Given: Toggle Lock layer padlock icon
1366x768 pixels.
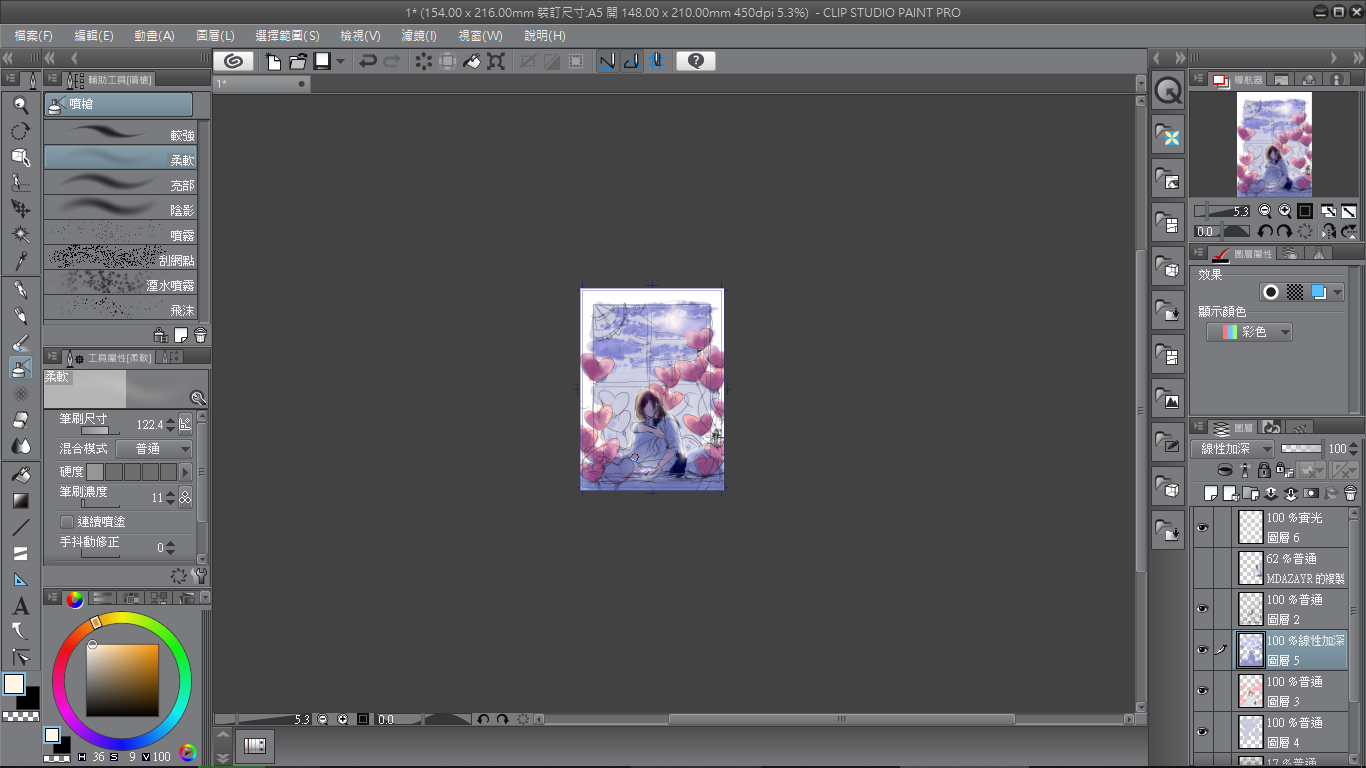Looking at the screenshot, I should click(1264, 469).
